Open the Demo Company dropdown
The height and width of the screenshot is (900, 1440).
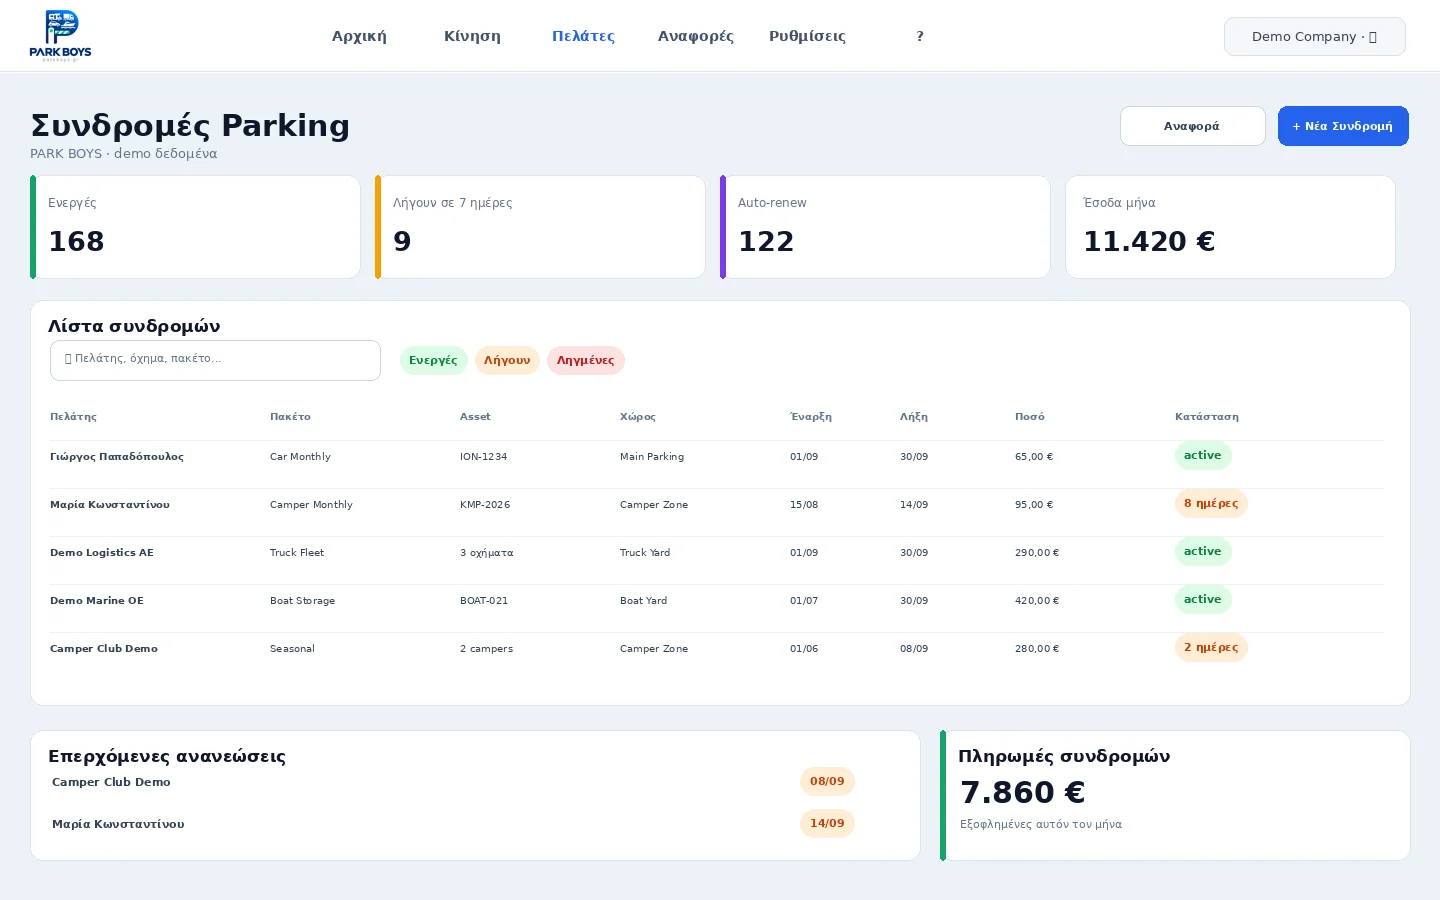[x=1314, y=37]
